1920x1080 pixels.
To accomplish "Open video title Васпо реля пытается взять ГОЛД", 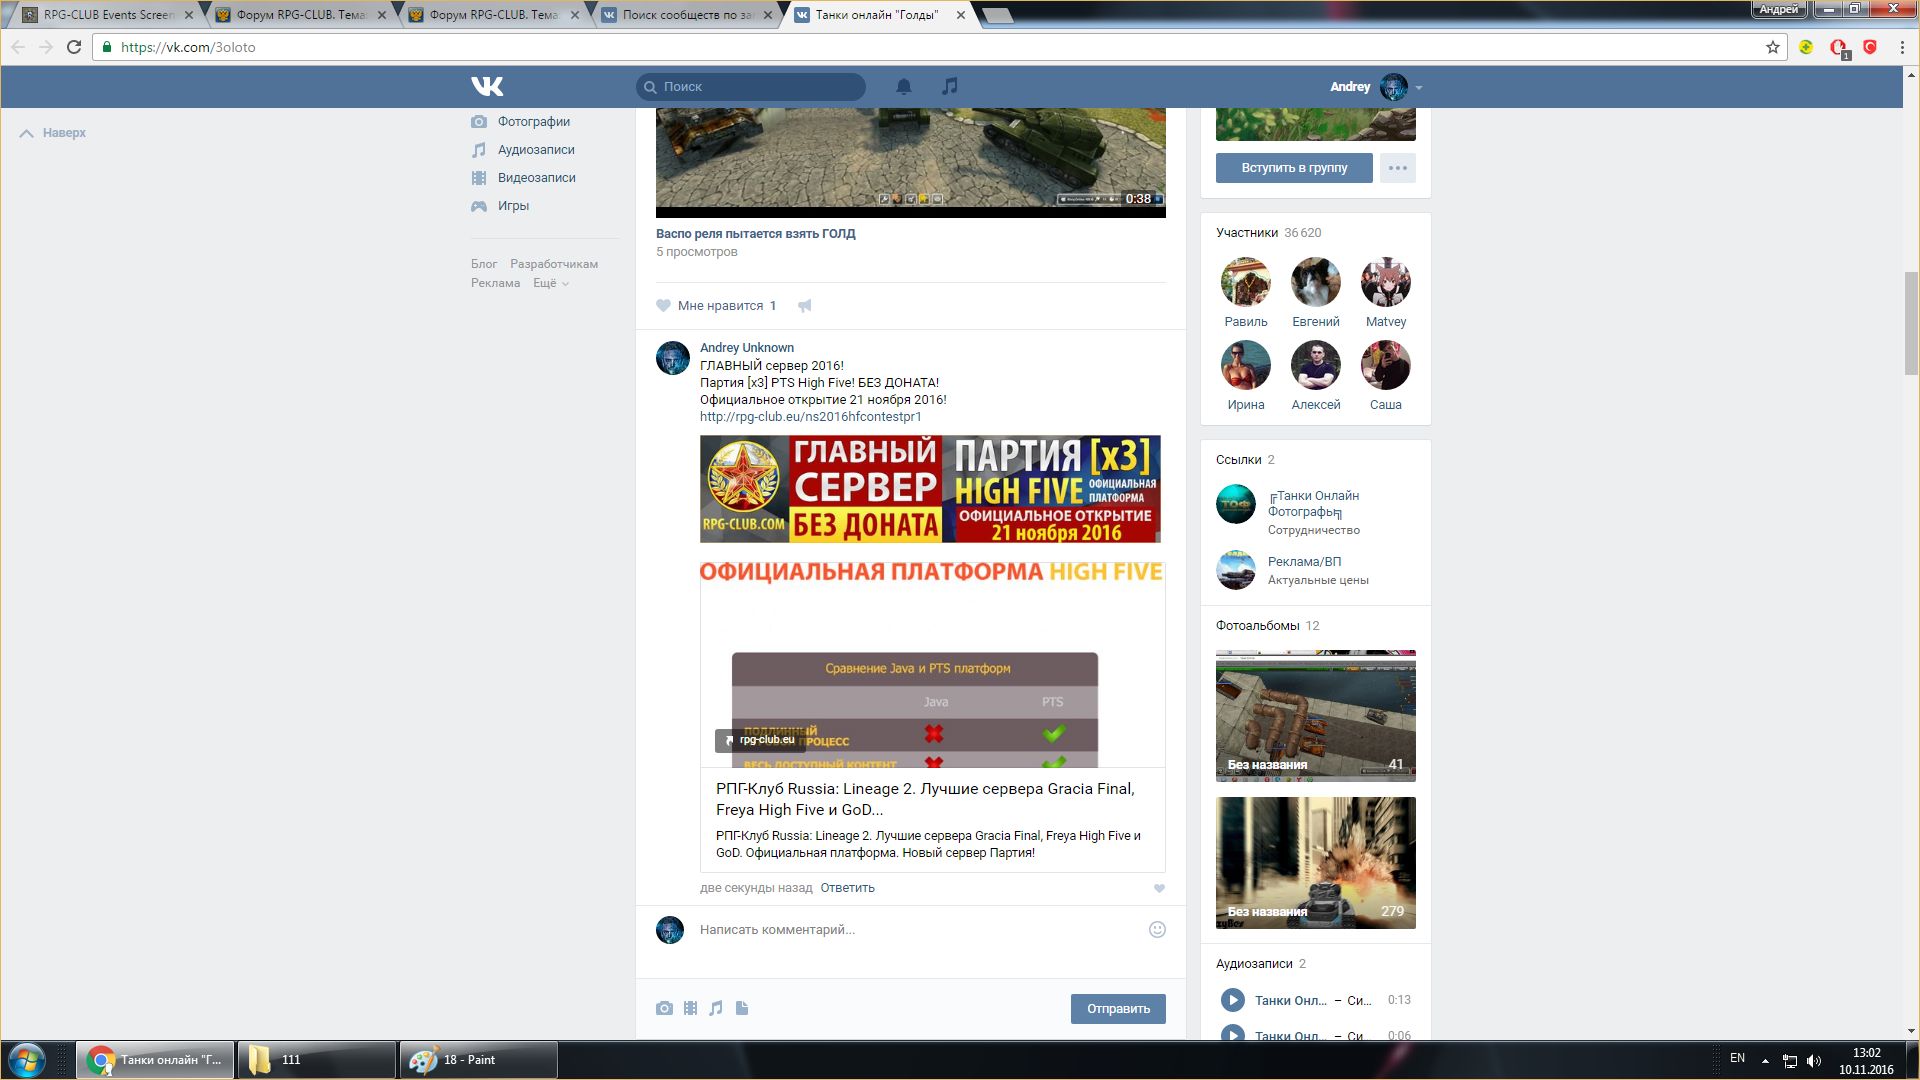I will pyautogui.click(x=756, y=234).
